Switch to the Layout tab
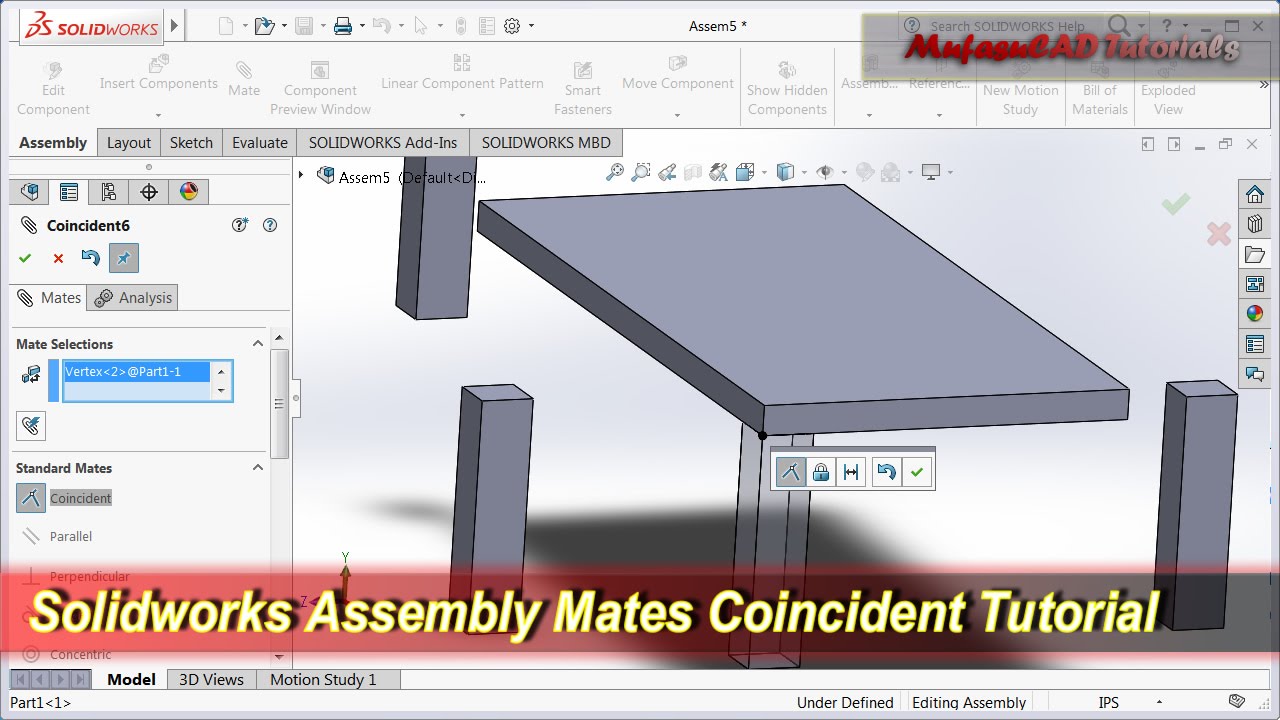This screenshot has height=720, width=1280. pyautogui.click(x=129, y=142)
